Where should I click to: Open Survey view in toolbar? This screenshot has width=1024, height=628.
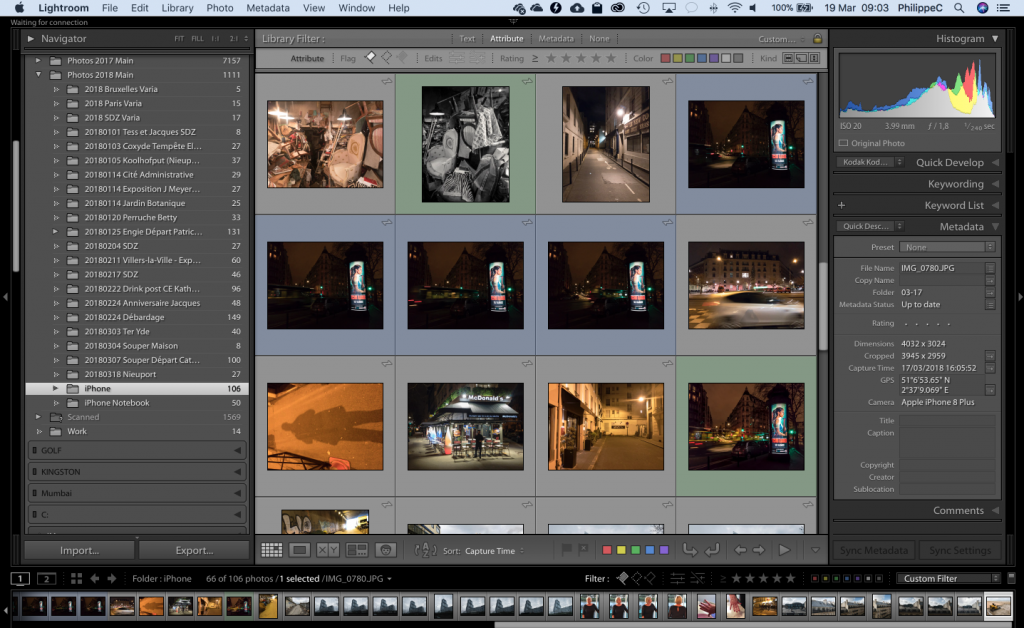coord(357,550)
